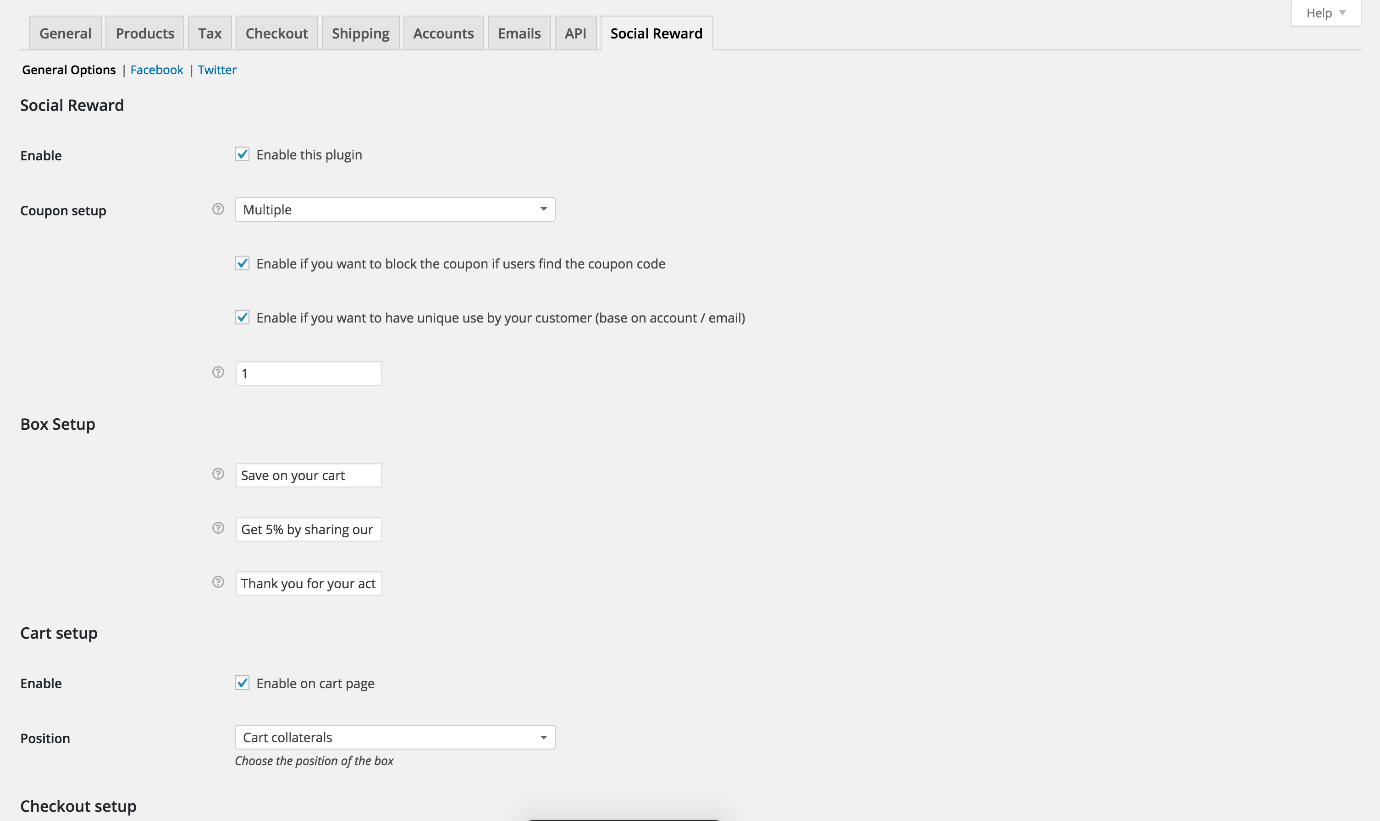The image size is (1380, 821).
Task: Focus the coupon usage field containing "1"
Action: 308,373
